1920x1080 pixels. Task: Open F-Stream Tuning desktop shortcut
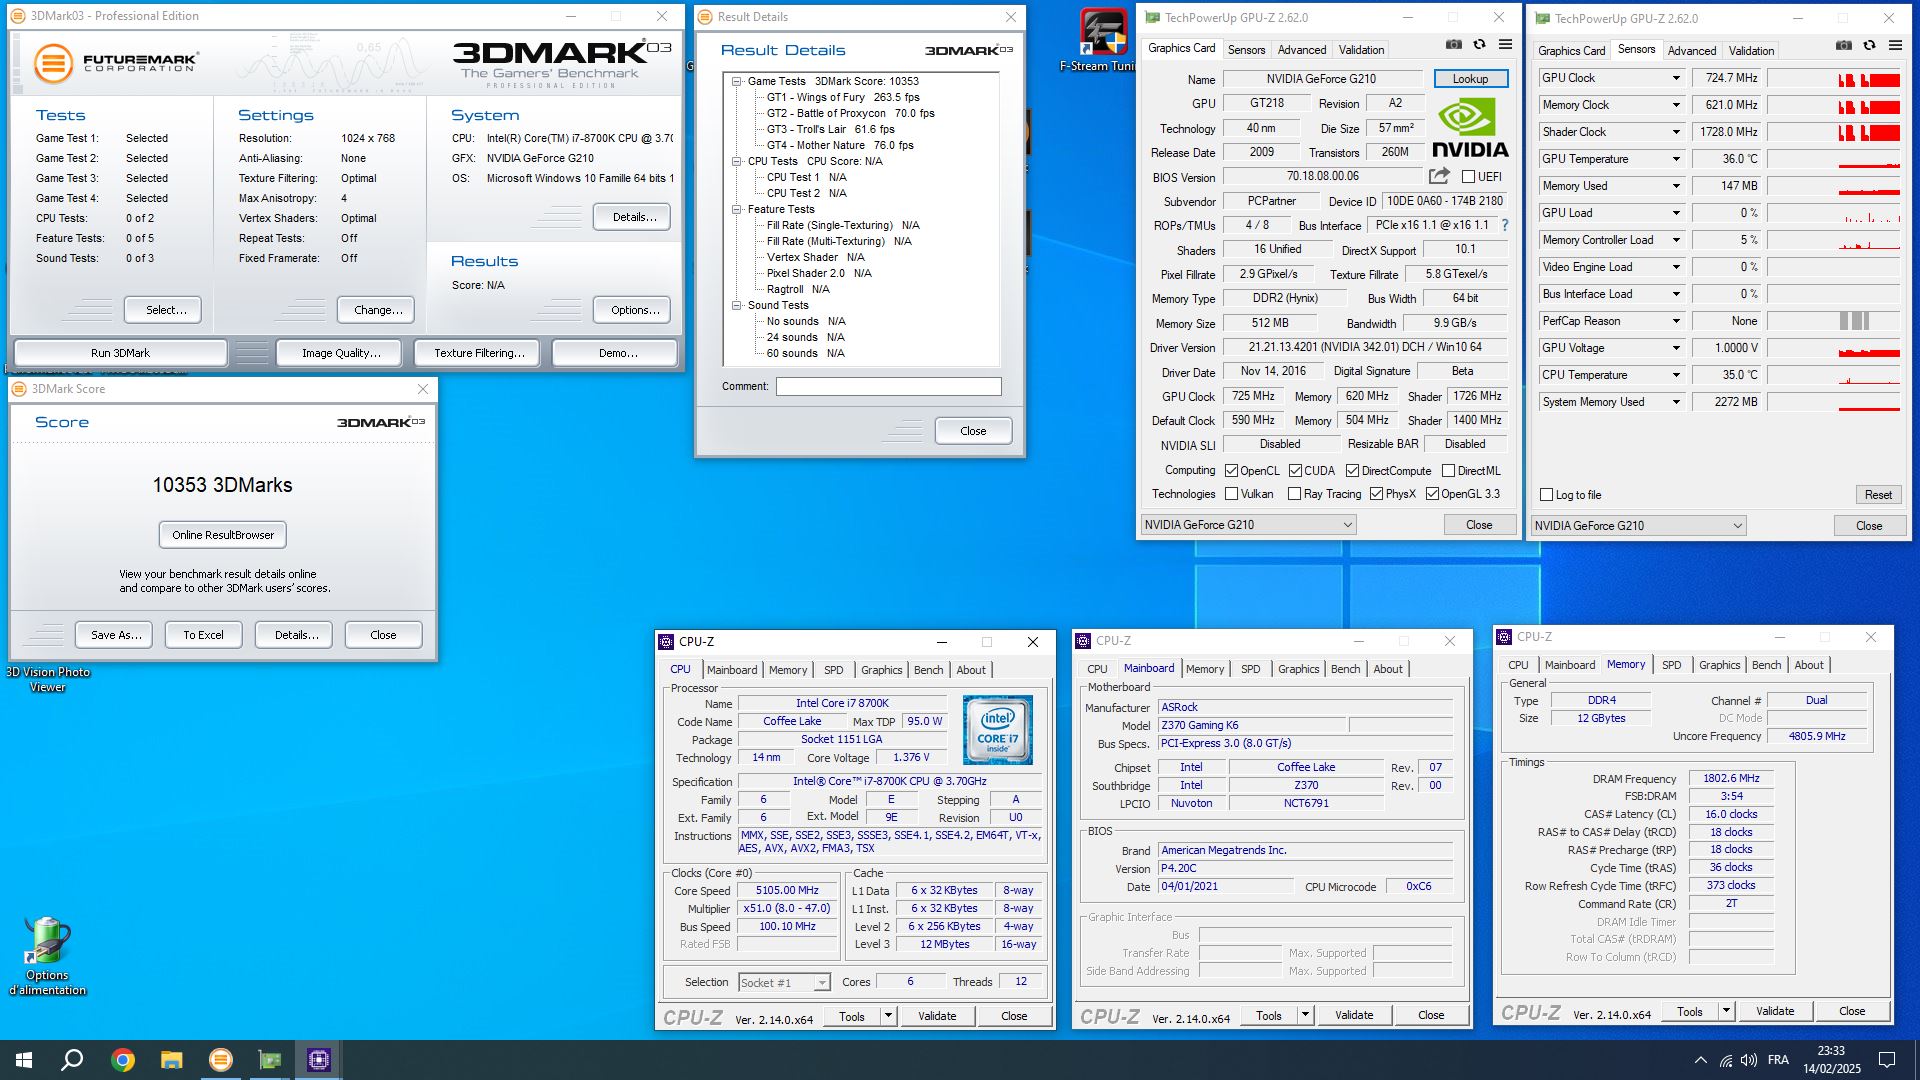(1102, 41)
